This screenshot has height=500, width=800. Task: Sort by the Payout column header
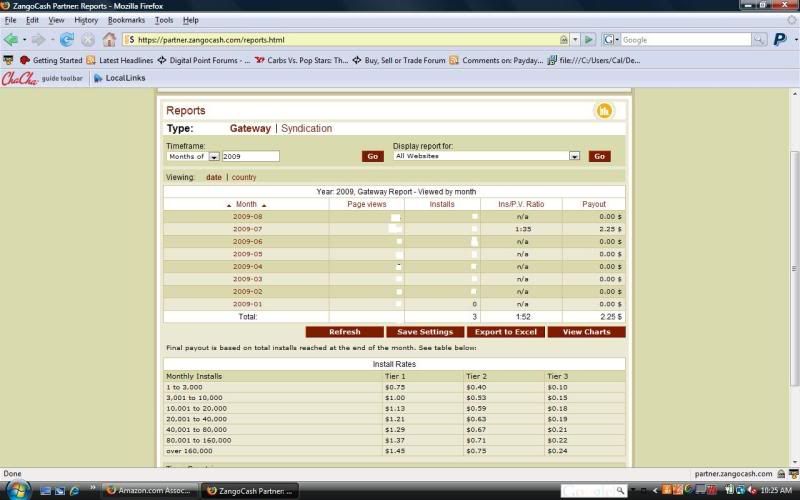[x=594, y=204]
